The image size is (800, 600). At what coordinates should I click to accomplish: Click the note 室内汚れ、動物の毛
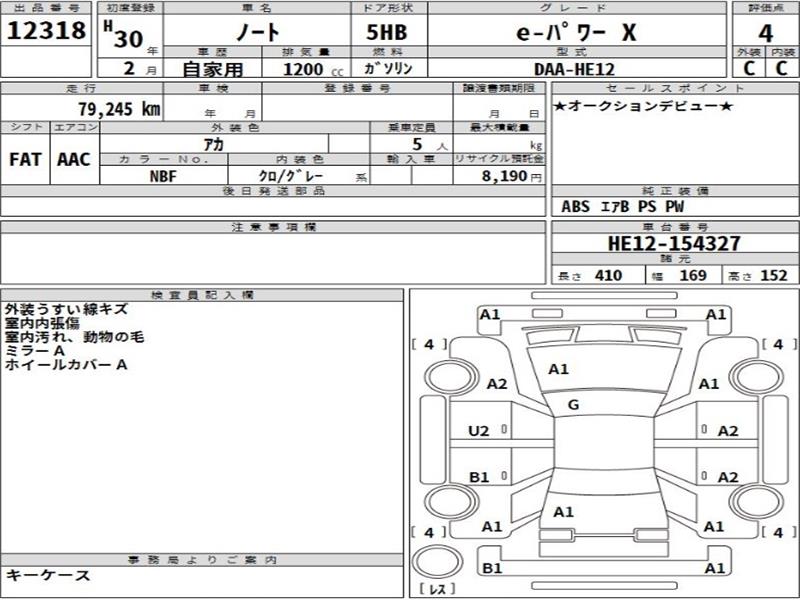pyautogui.click(x=74, y=337)
